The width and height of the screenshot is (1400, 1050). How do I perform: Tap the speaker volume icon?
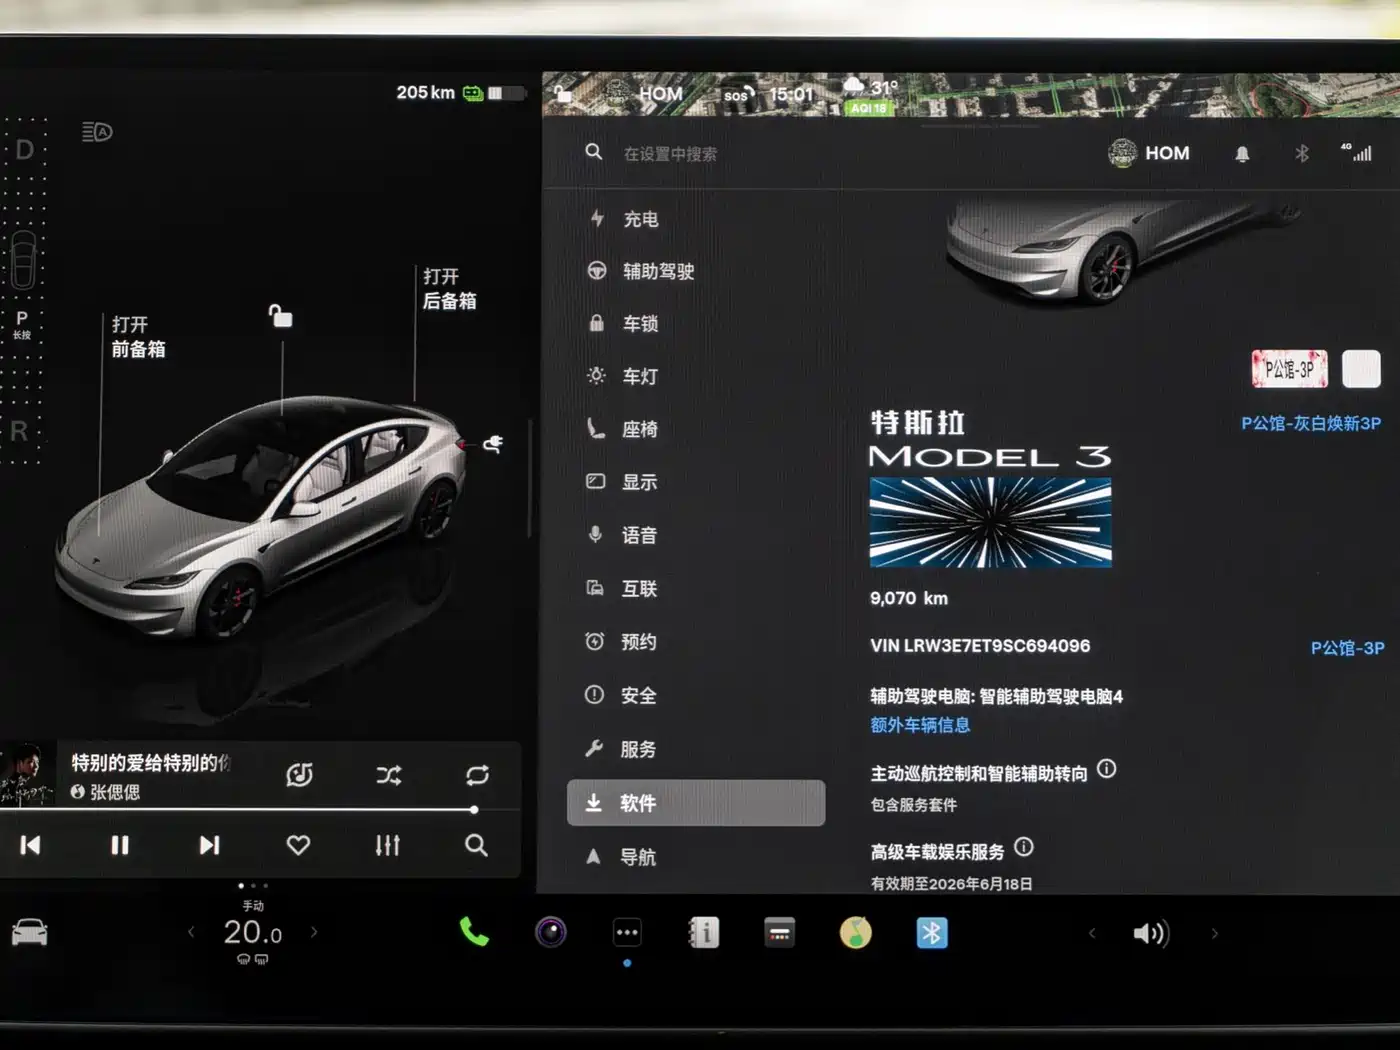point(1151,933)
